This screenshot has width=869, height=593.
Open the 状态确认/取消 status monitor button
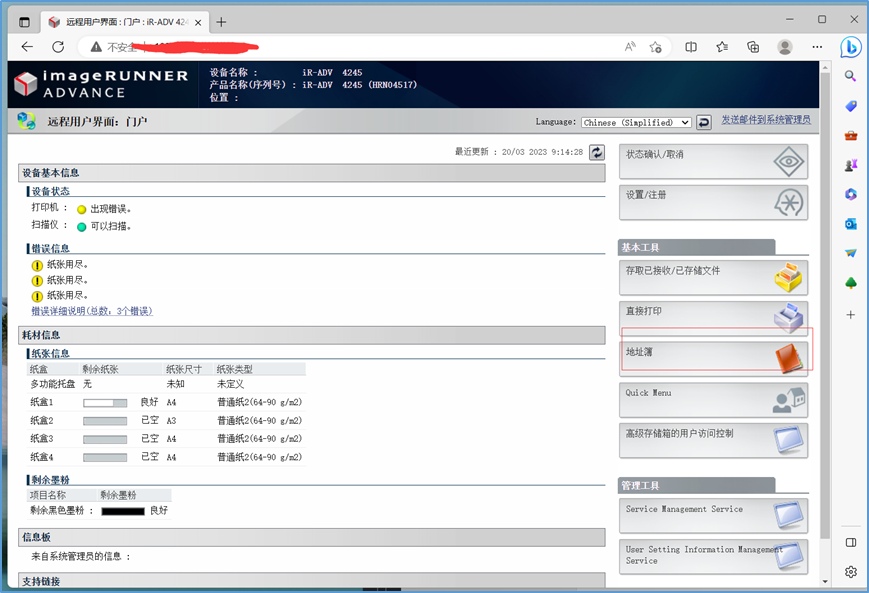(713, 161)
